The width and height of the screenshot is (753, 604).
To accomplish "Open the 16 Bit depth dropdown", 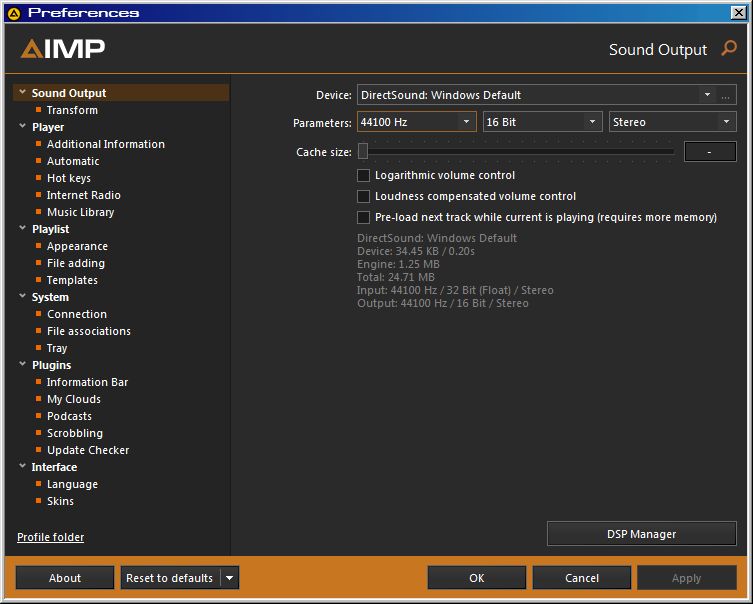I will click(x=592, y=122).
